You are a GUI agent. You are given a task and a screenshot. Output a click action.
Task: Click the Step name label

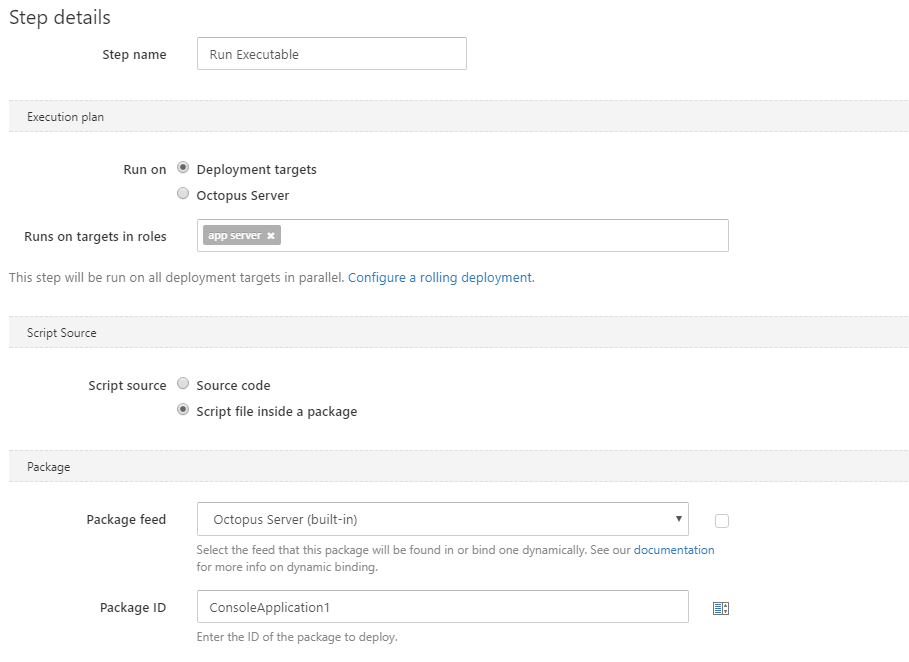click(x=134, y=55)
